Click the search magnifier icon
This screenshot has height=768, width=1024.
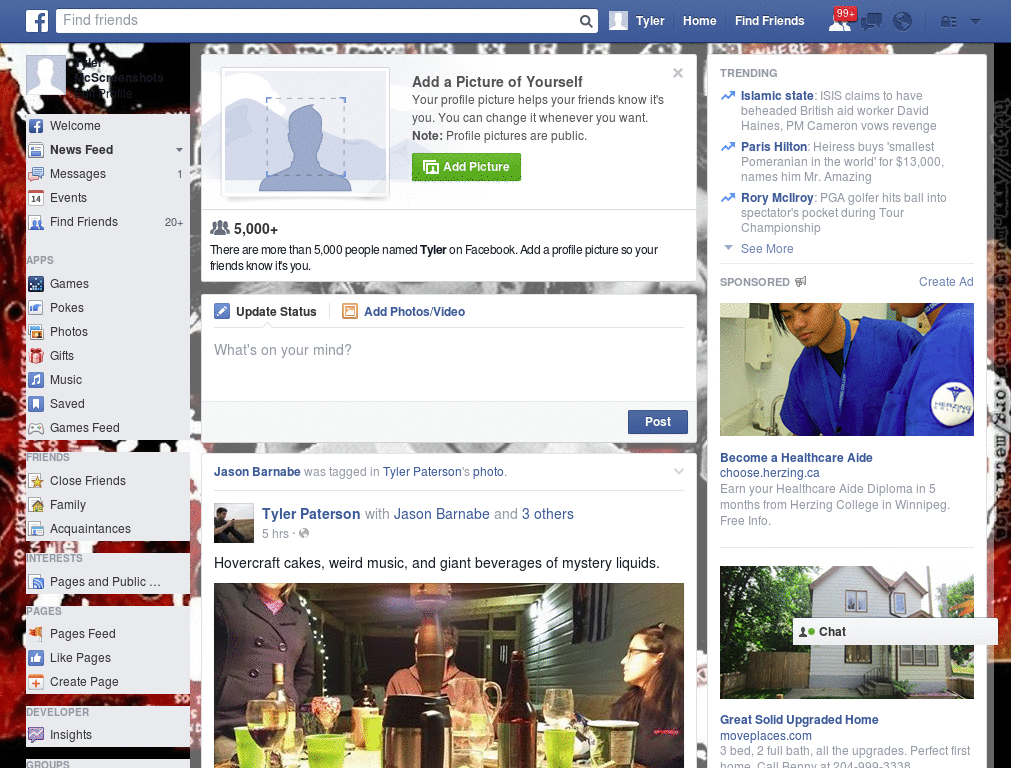coord(586,21)
